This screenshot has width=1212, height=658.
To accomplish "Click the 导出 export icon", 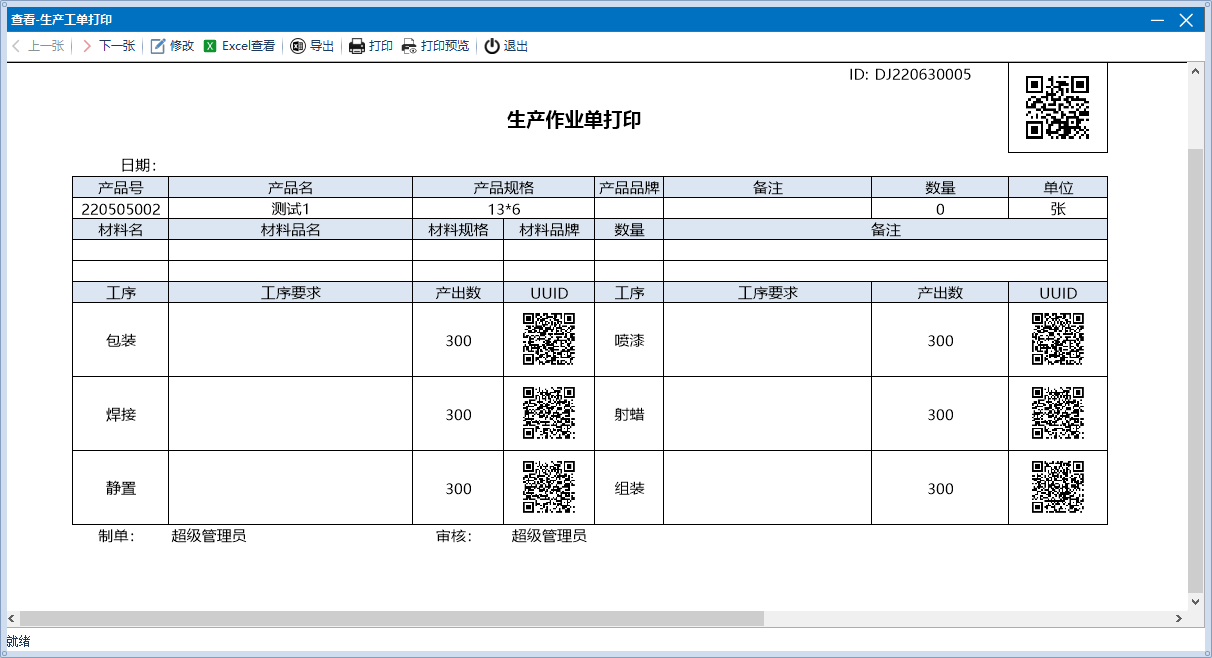I will (x=298, y=46).
